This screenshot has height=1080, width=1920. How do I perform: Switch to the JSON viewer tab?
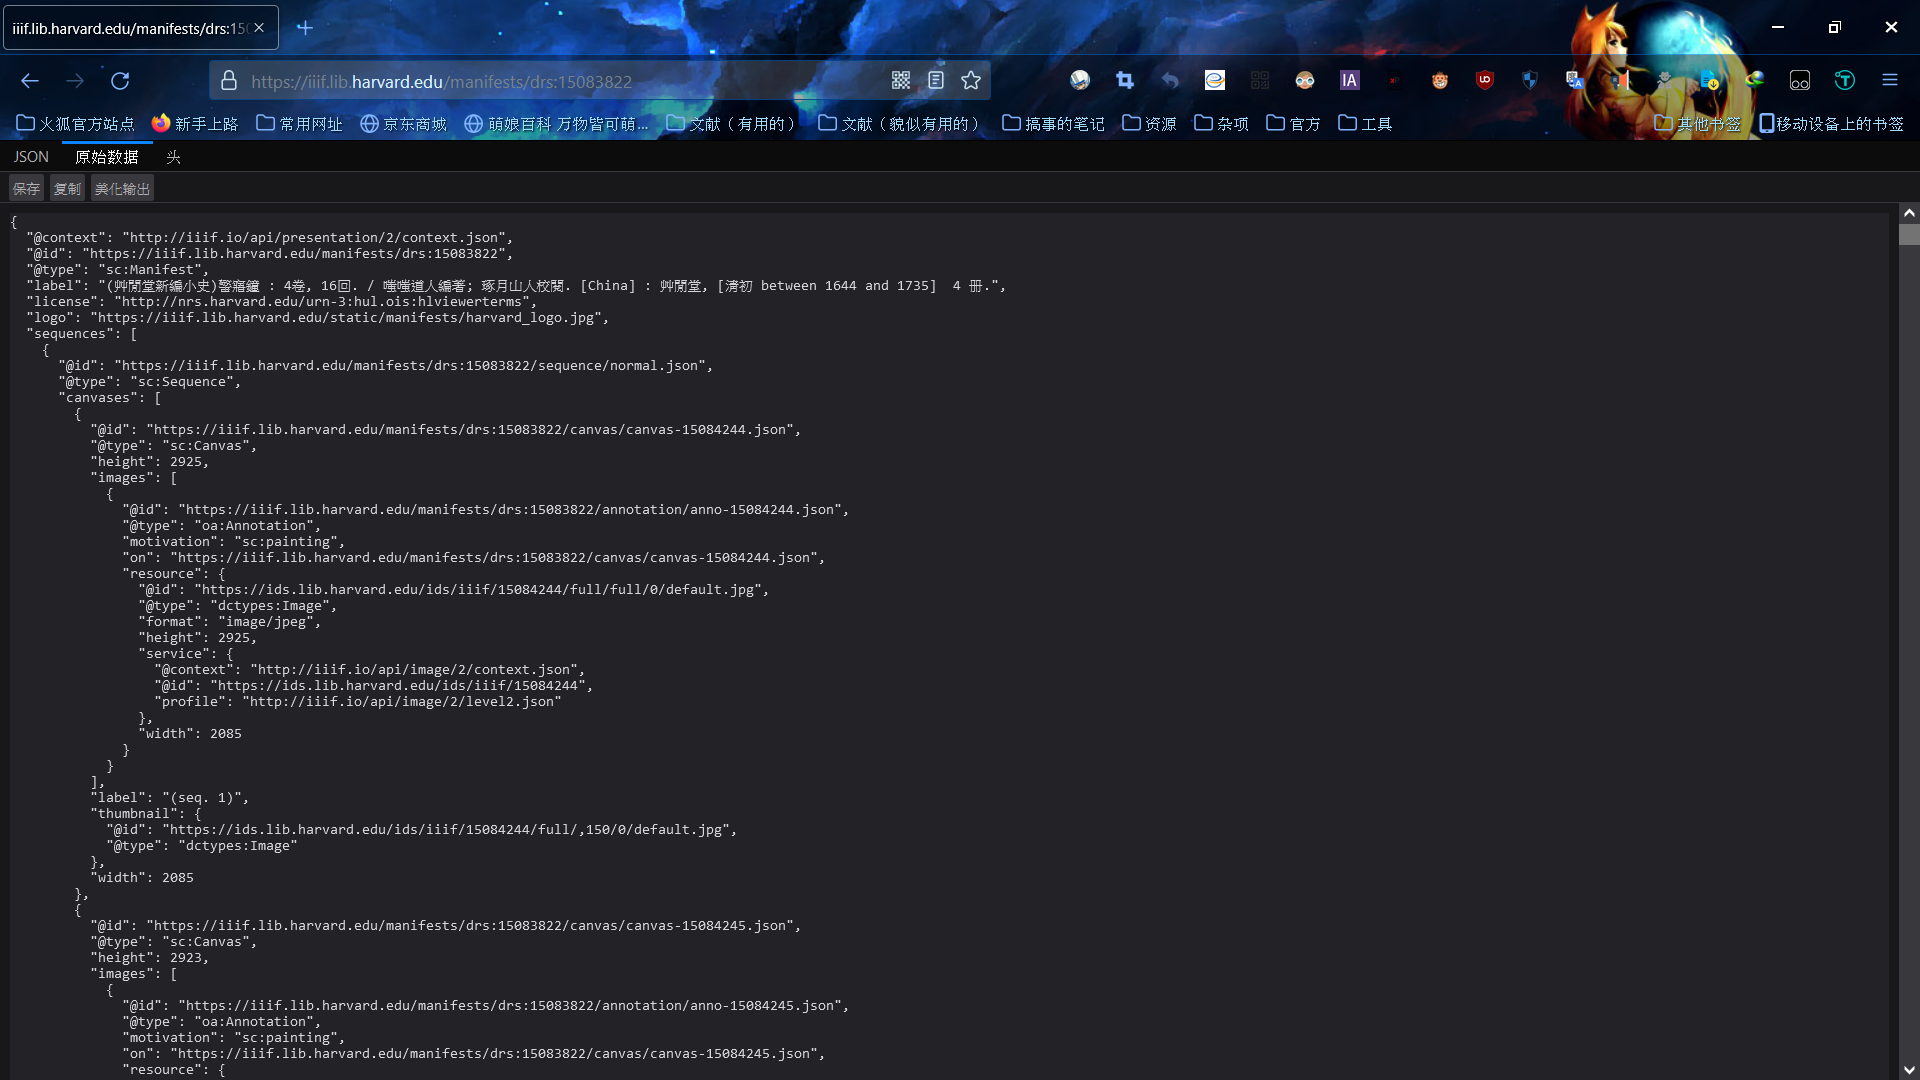(x=31, y=157)
